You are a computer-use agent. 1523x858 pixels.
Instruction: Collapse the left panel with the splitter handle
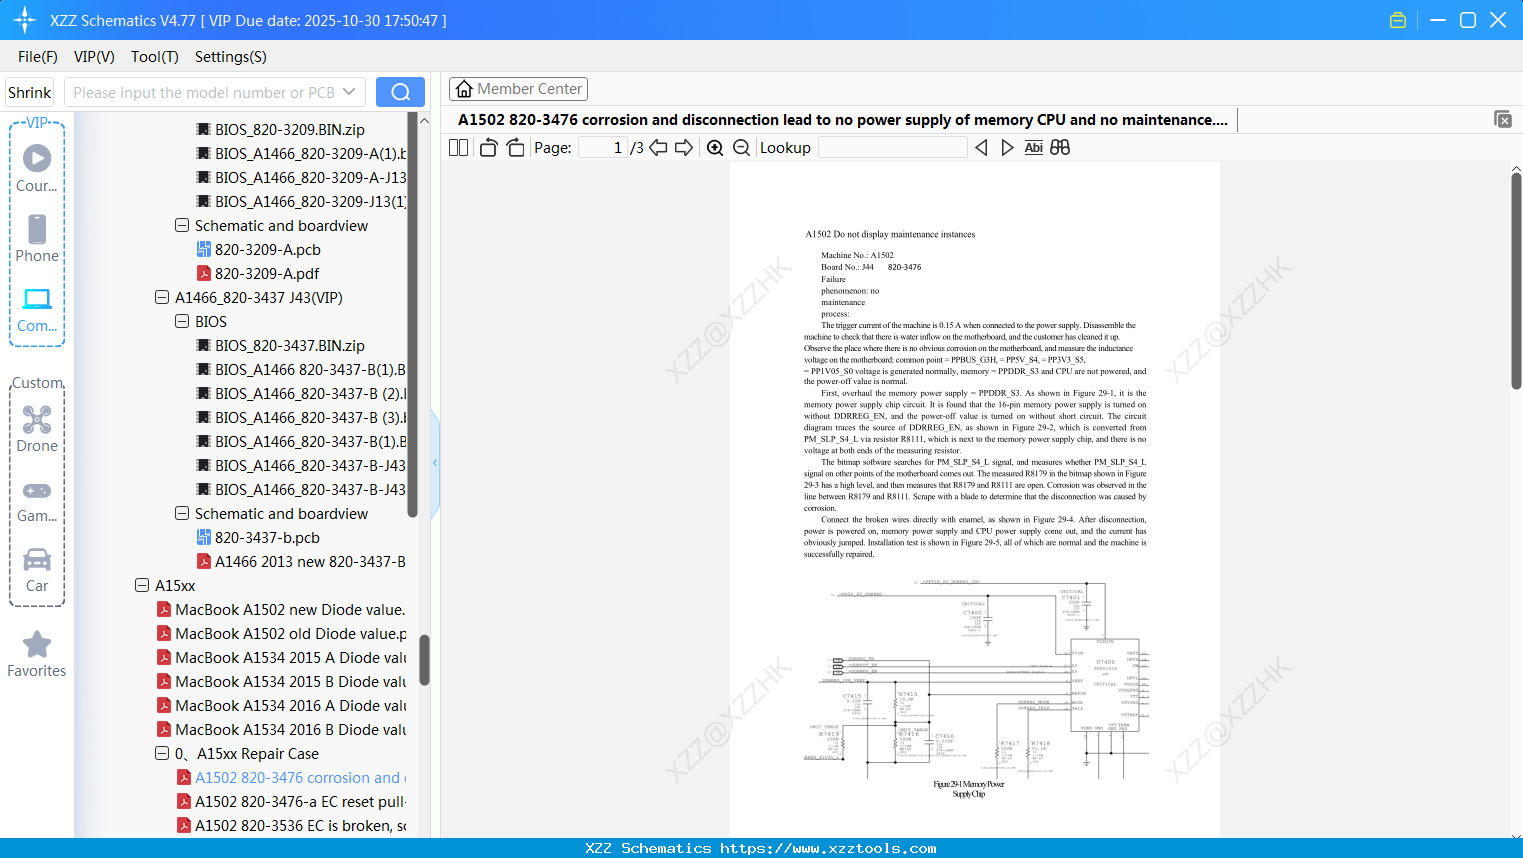point(435,462)
